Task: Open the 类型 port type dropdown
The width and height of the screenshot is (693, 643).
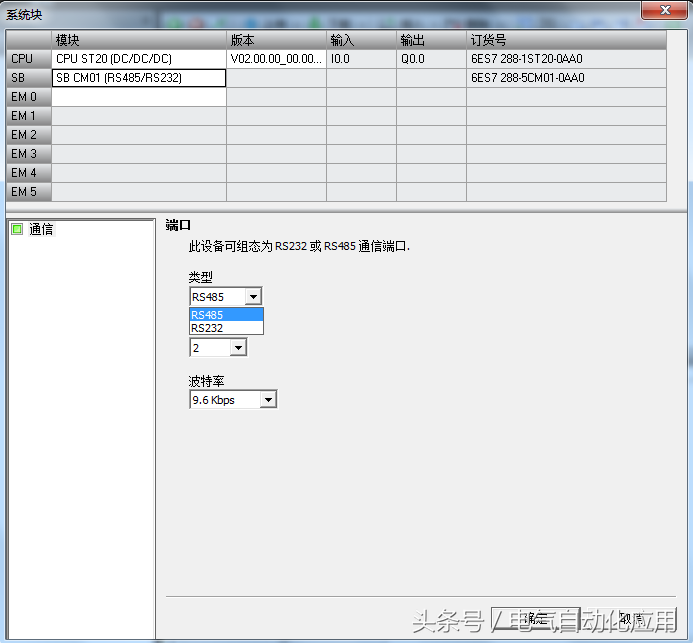Action: click(x=253, y=297)
